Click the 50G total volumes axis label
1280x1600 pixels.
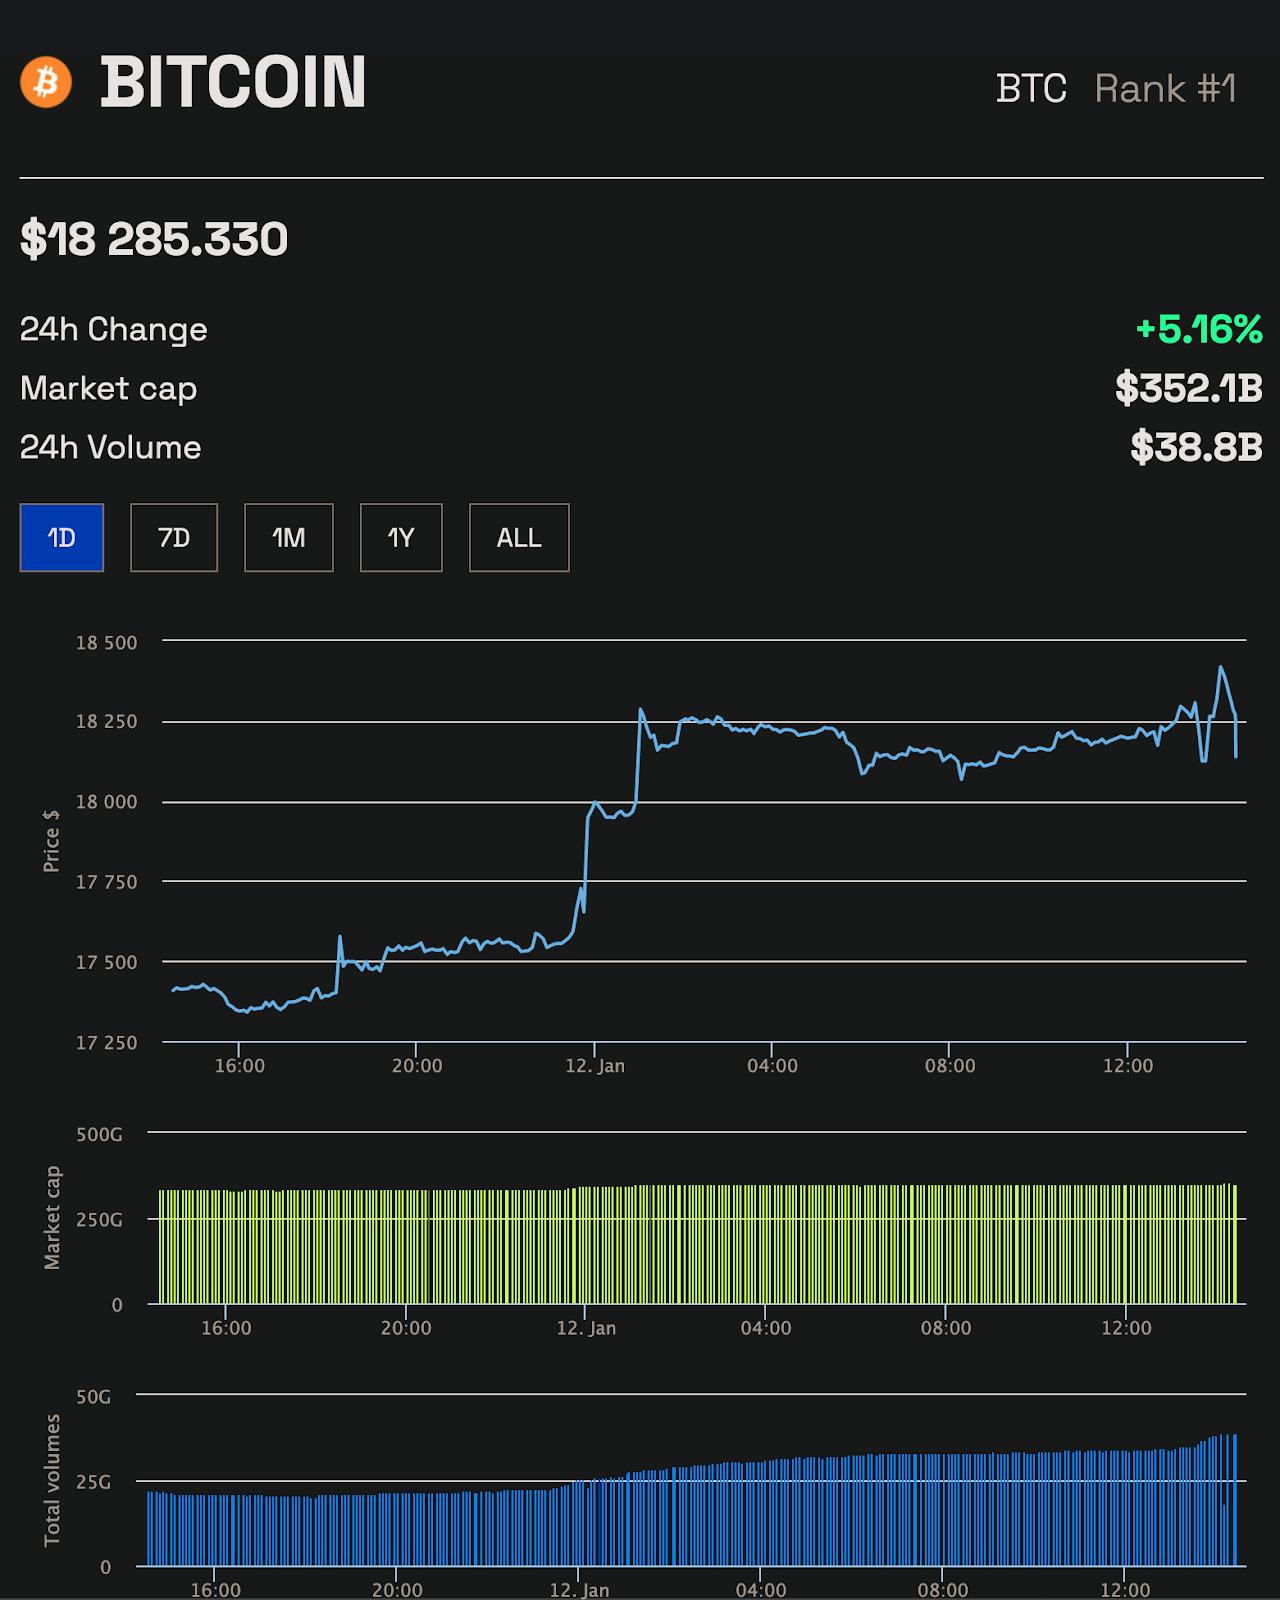[94, 1397]
